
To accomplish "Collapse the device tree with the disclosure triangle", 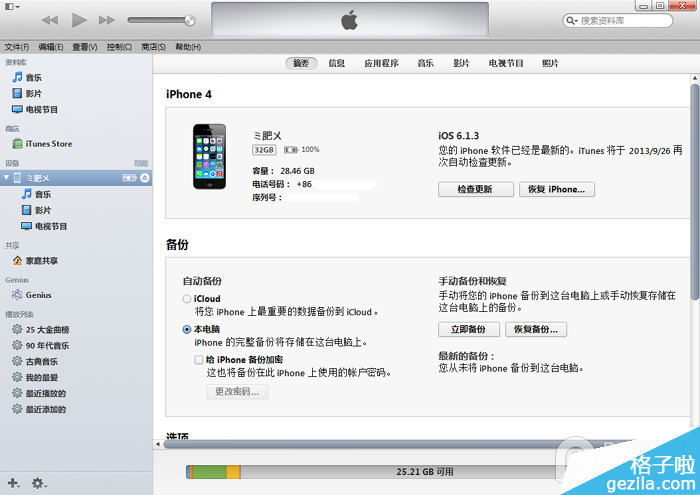I will pyautogui.click(x=7, y=178).
